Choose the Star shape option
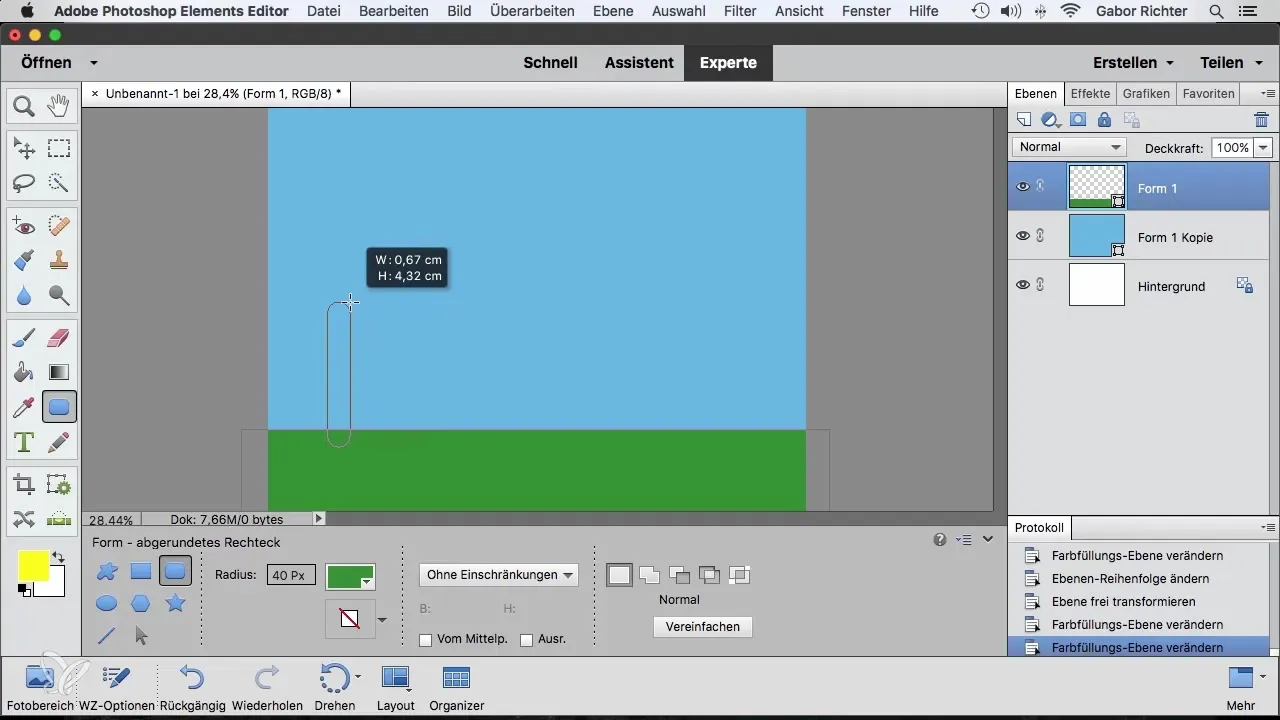Screen dimensions: 1280x720 (x=175, y=603)
